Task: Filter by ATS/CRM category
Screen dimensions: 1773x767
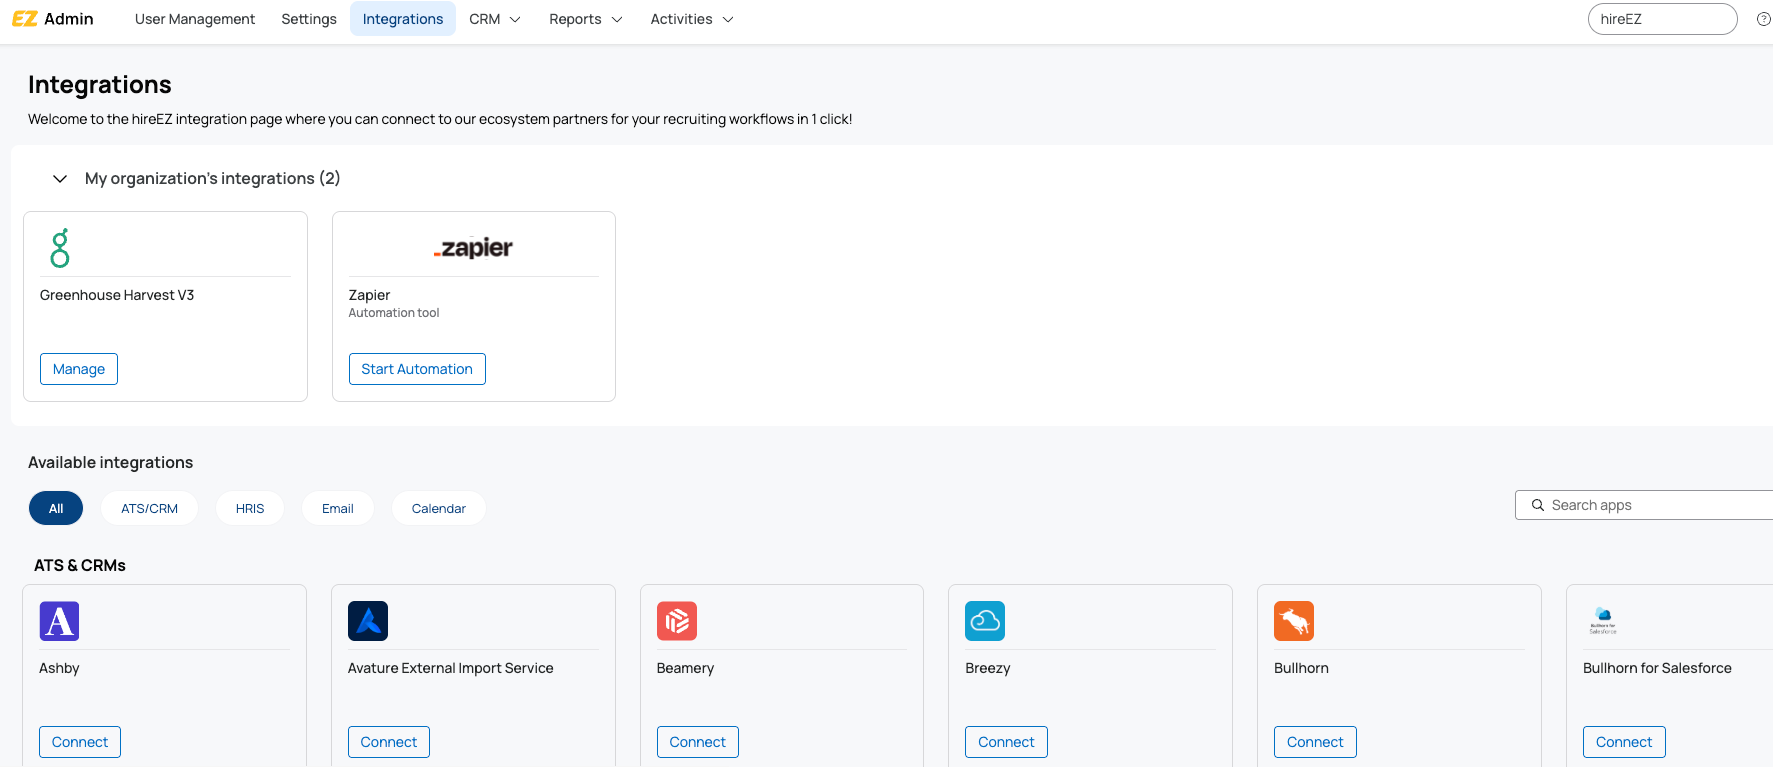Action: 150,508
